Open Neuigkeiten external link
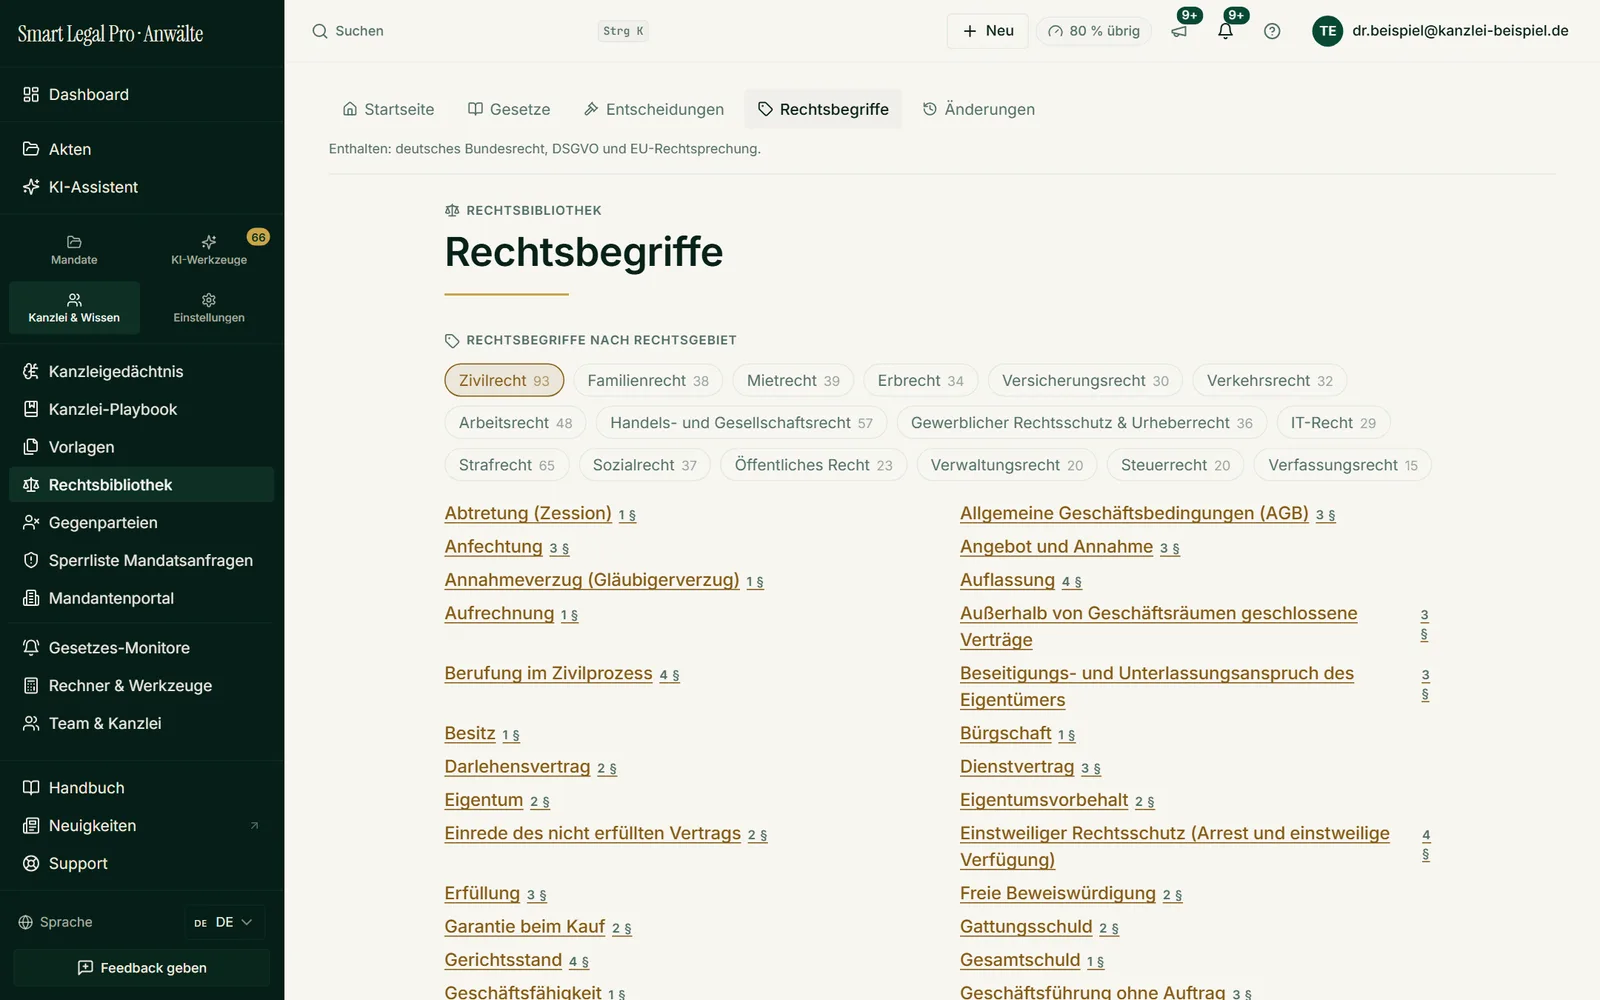The image size is (1600, 1000). pos(142,826)
